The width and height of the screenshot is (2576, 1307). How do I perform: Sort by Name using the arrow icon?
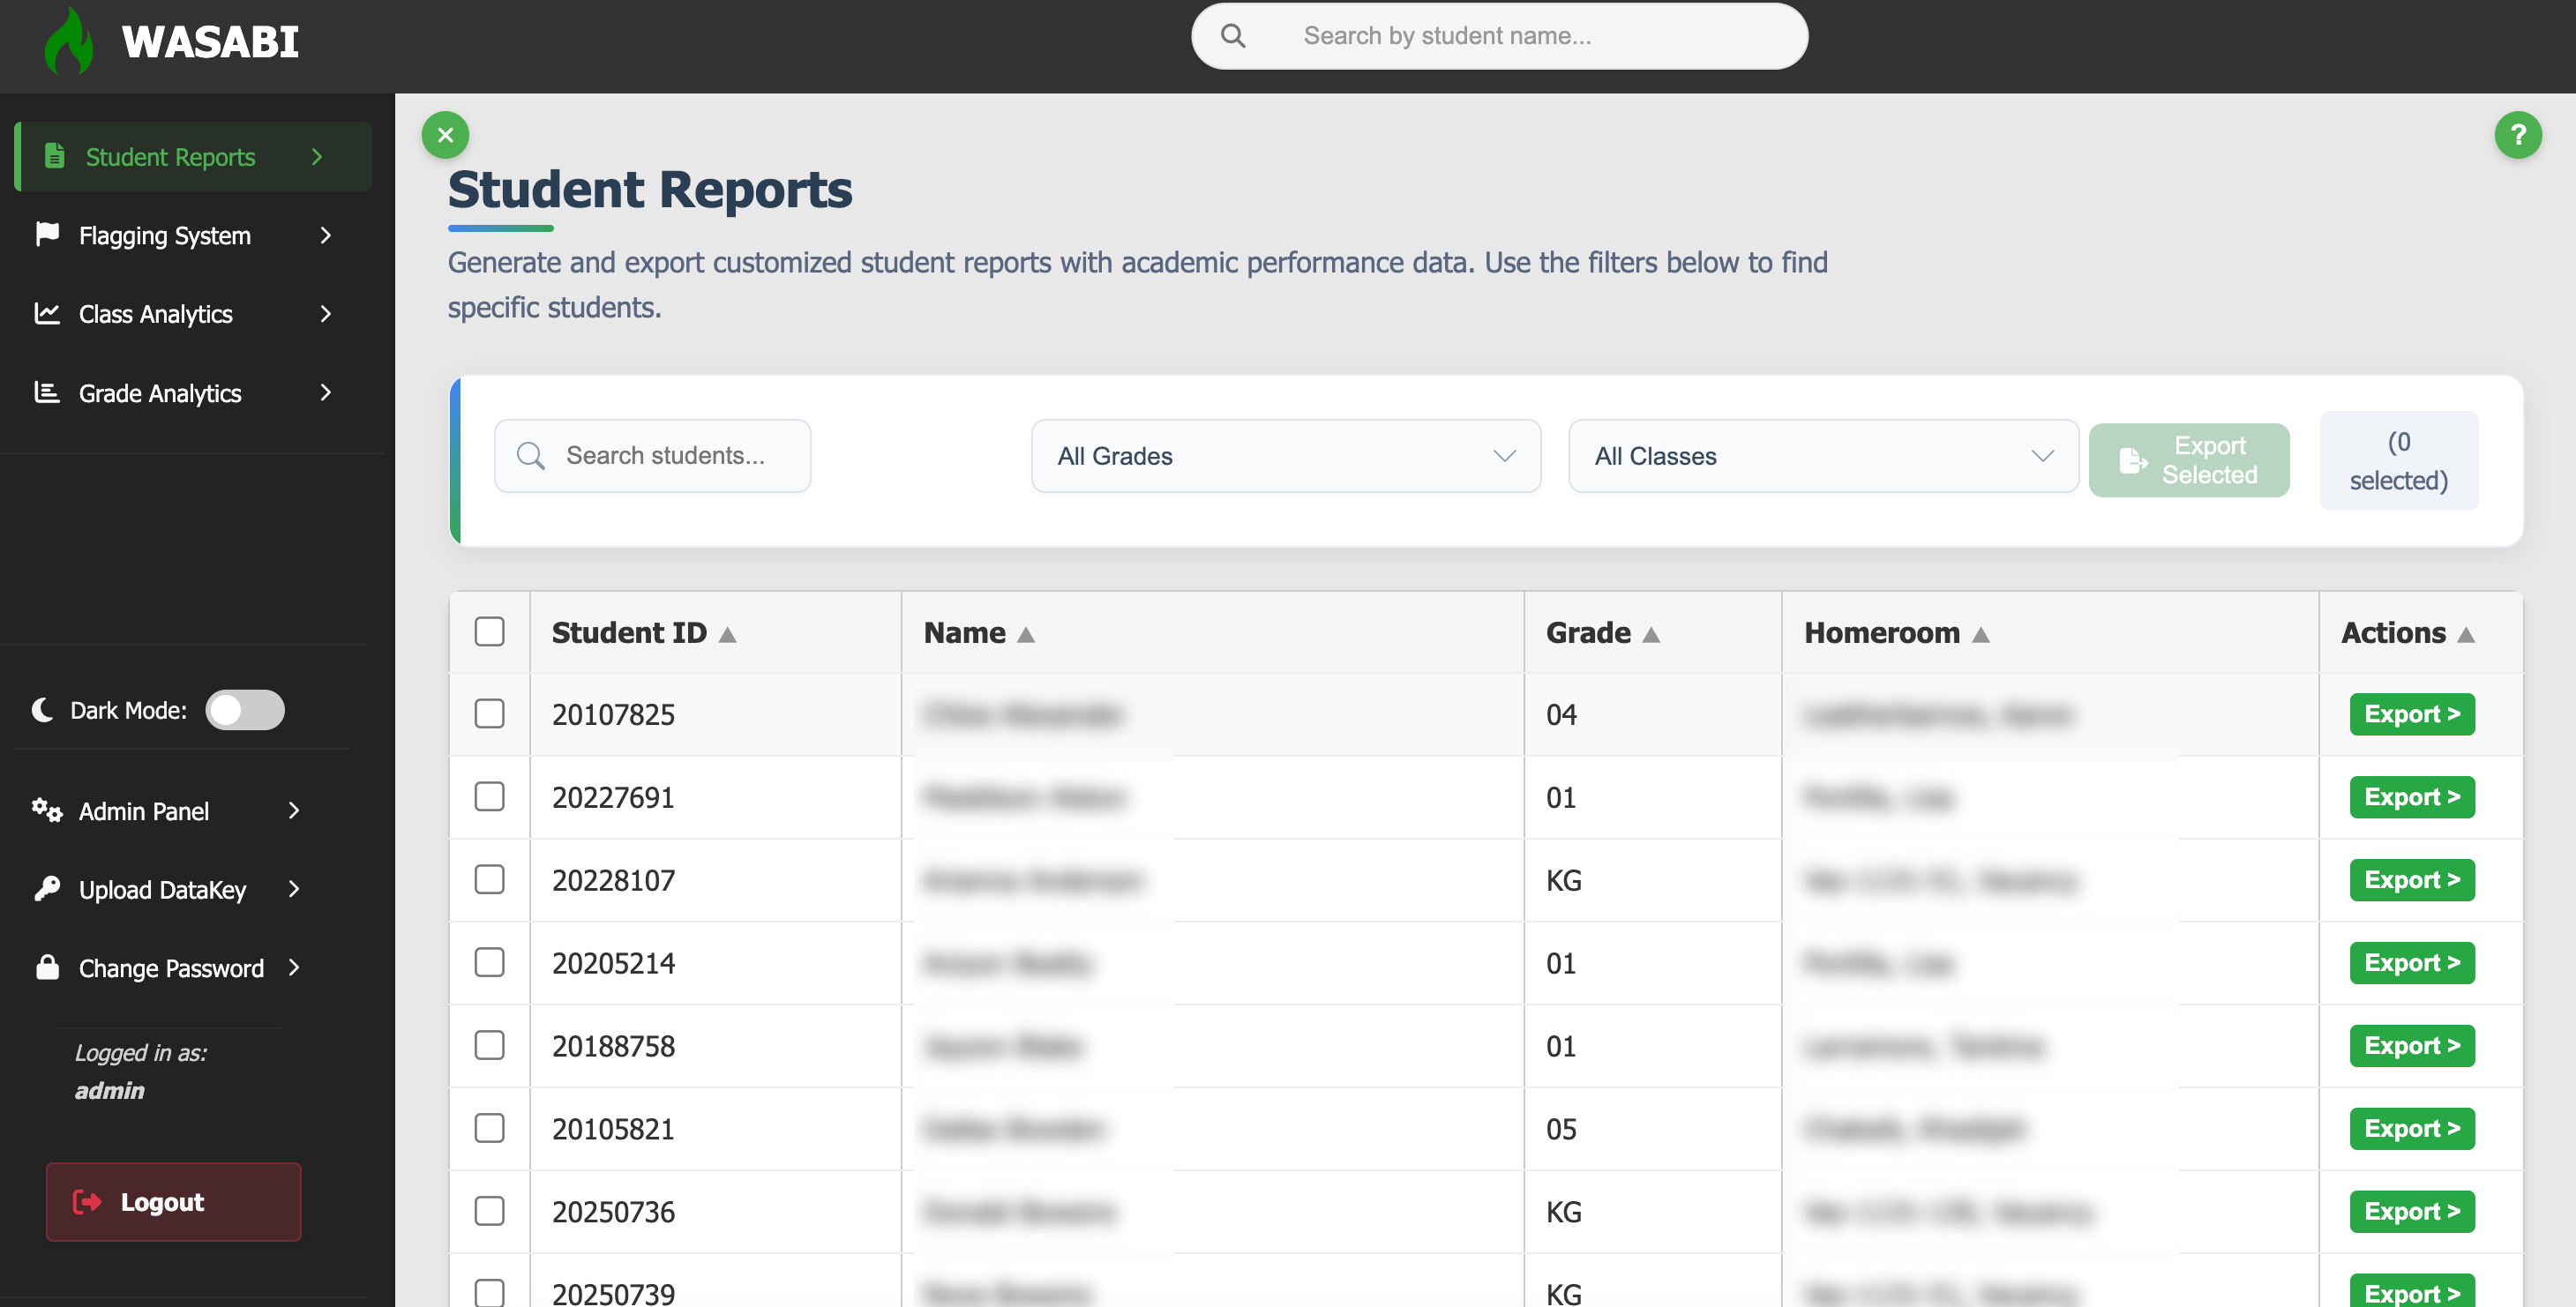(x=1025, y=634)
